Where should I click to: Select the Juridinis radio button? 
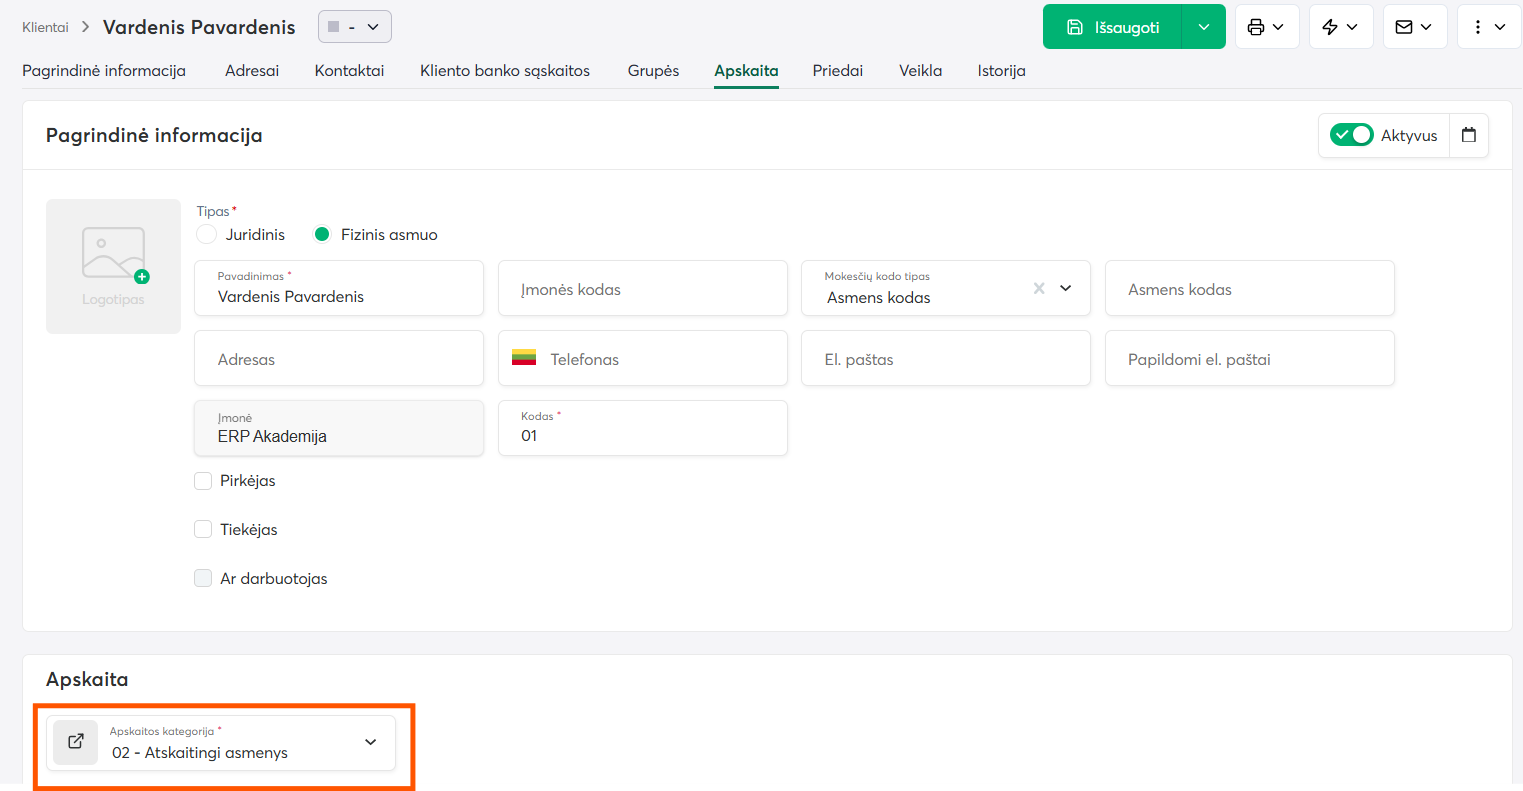click(x=207, y=234)
